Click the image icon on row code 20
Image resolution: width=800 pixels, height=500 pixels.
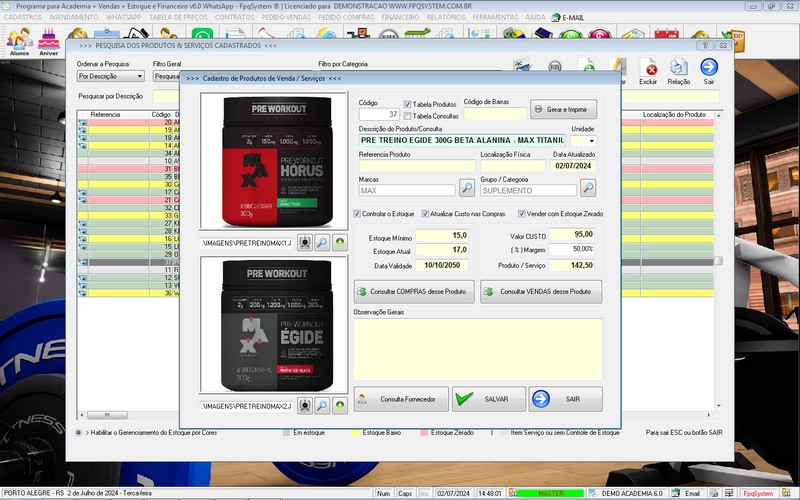point(82,122)
